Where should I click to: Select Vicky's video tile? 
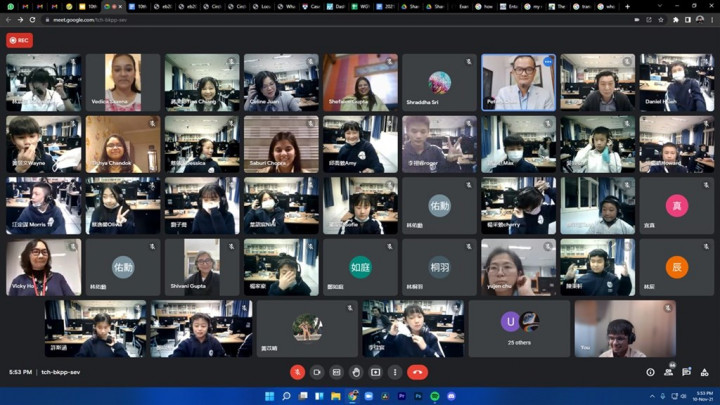click(x=42, y=268)
